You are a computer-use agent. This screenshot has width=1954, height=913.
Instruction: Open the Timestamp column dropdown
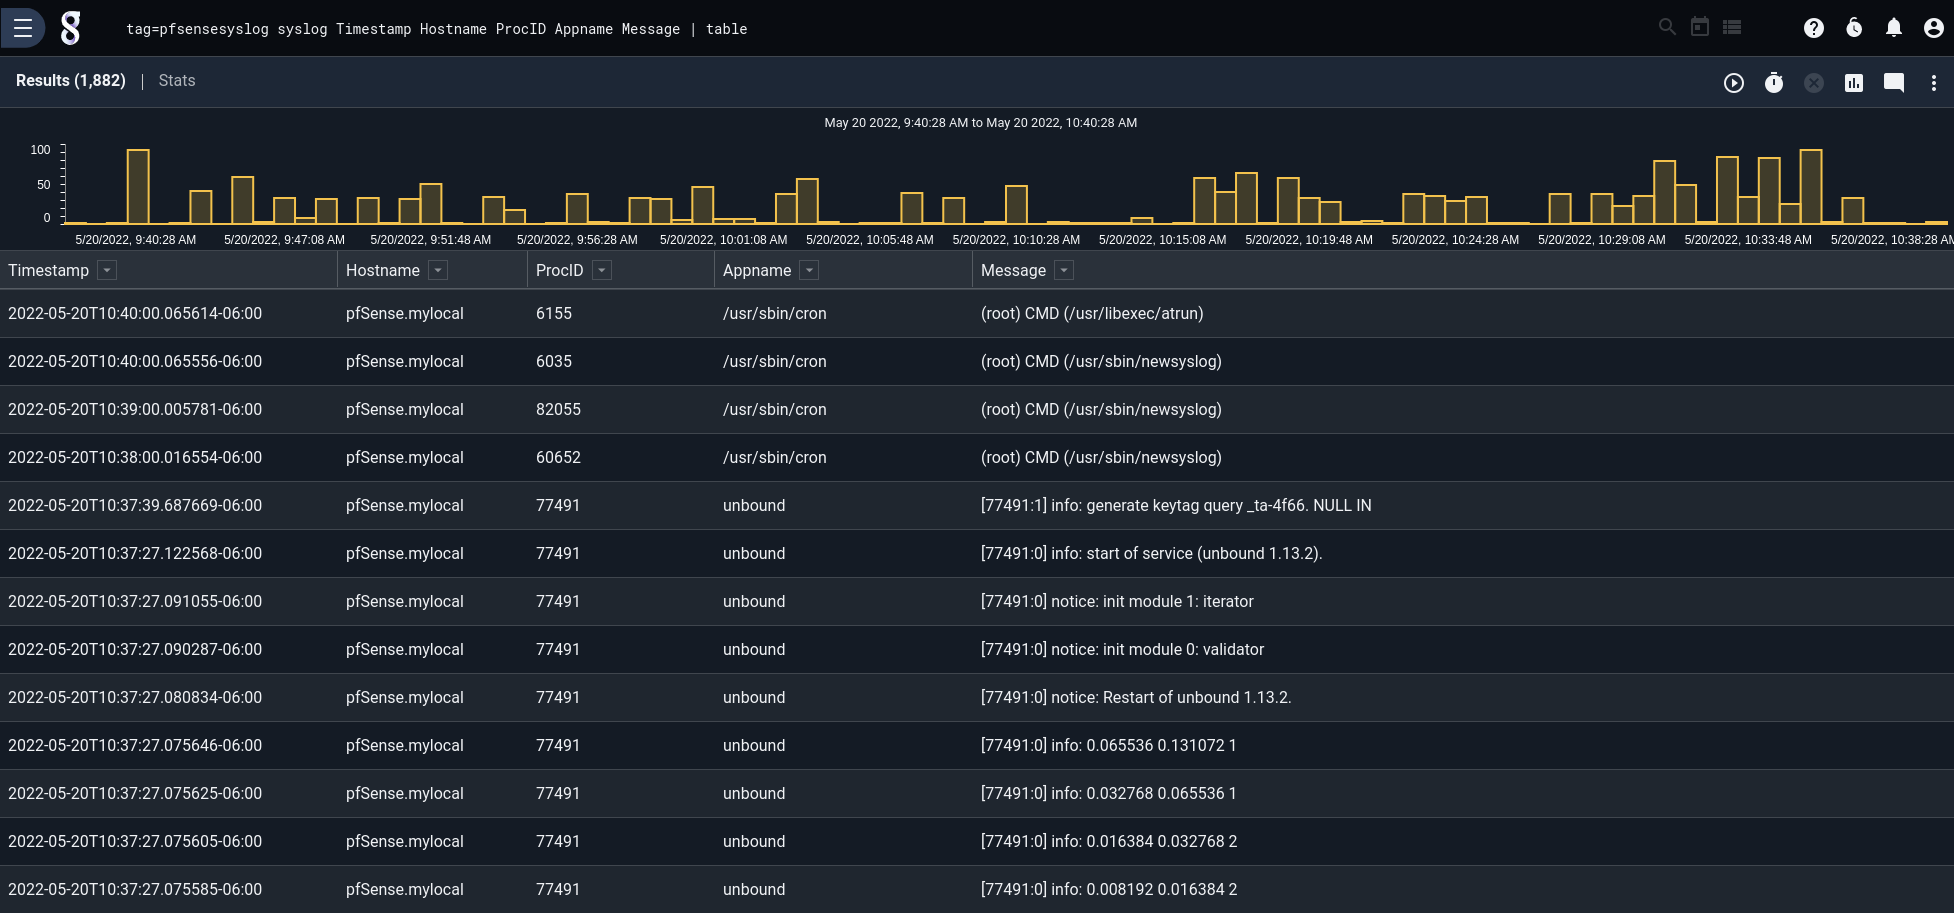click(x=107, y=270)
